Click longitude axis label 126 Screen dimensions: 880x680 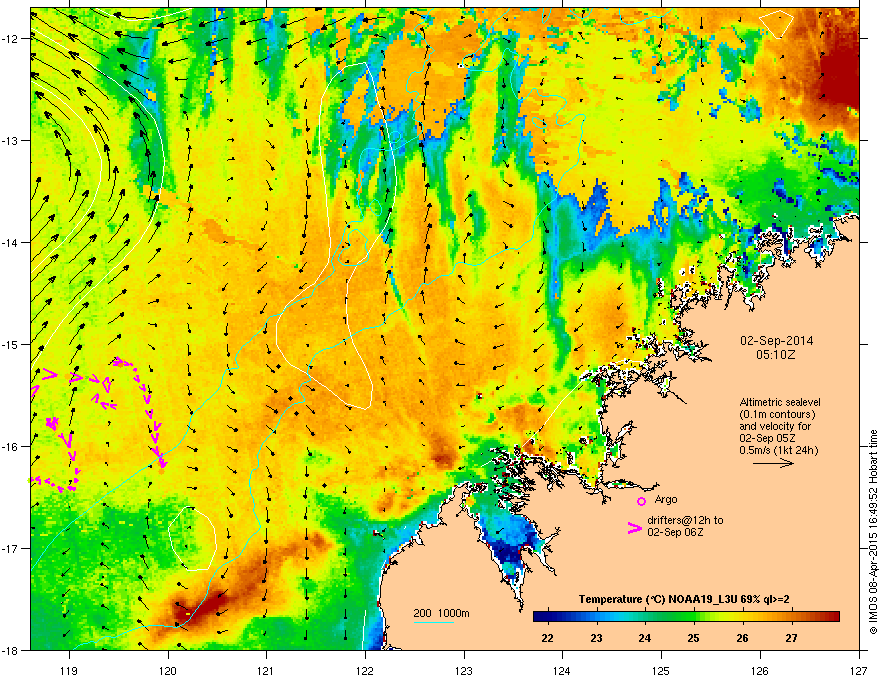pyautogui.click(x=760, y=670)
